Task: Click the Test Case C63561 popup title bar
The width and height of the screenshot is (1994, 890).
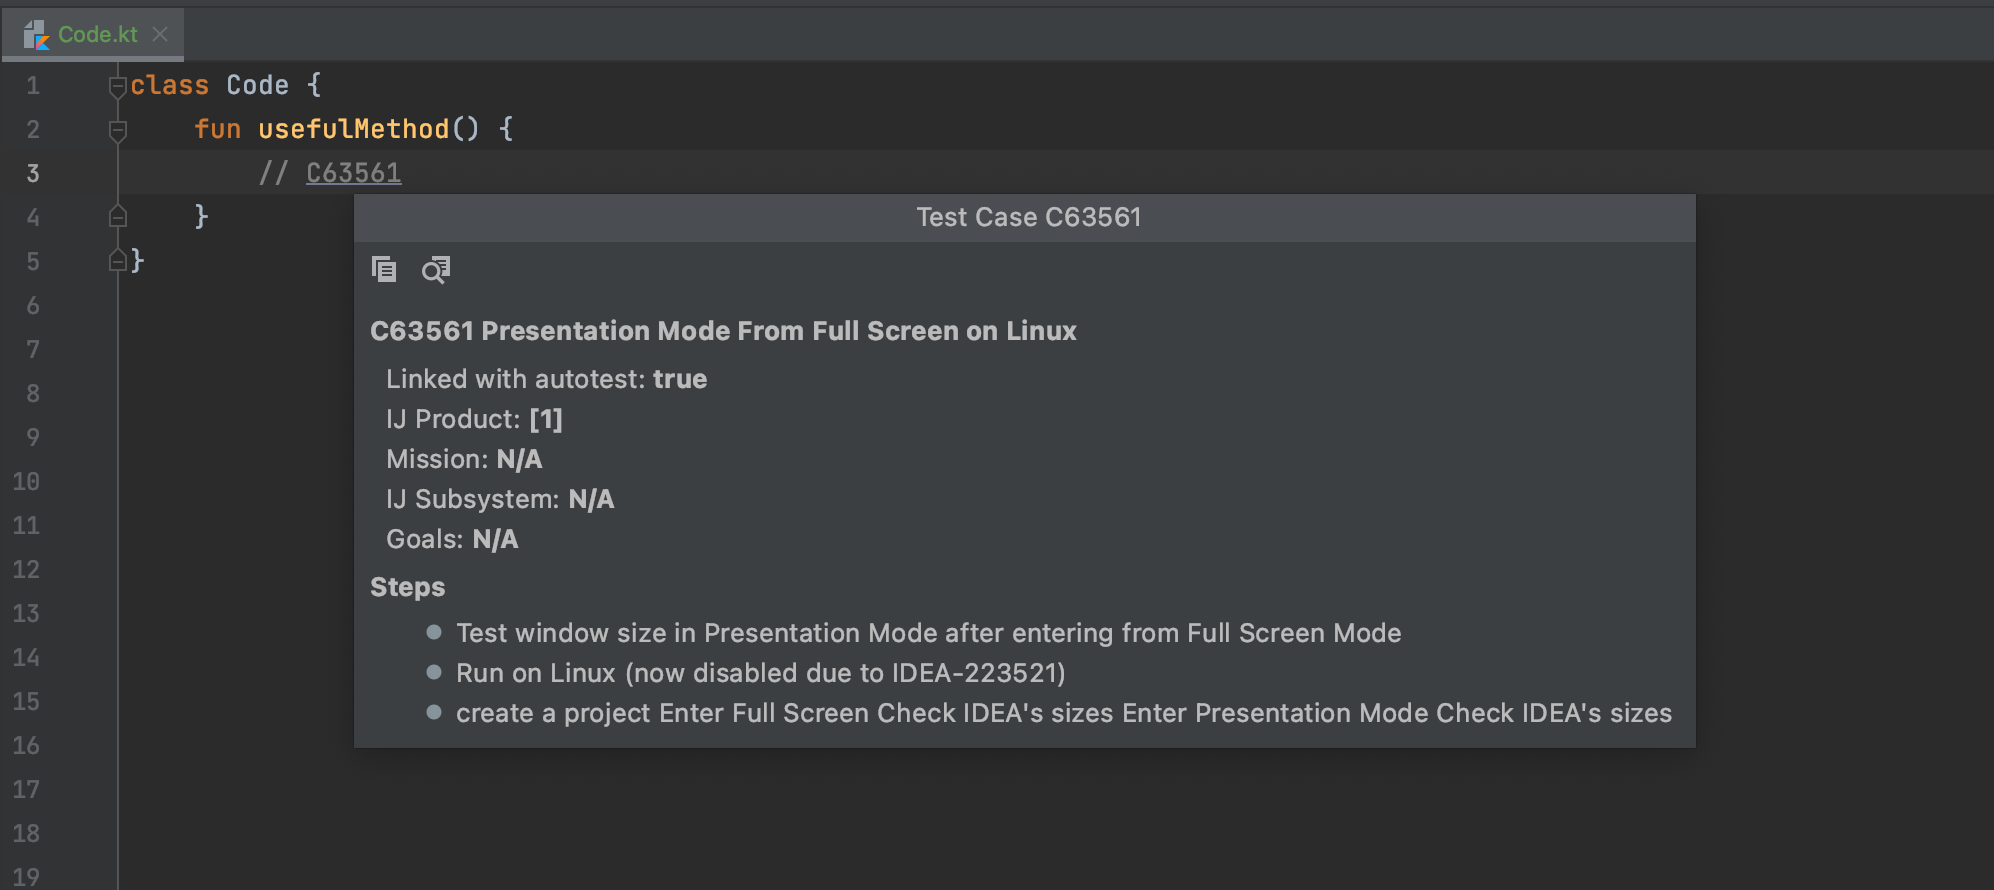Action: [1025, 218]
